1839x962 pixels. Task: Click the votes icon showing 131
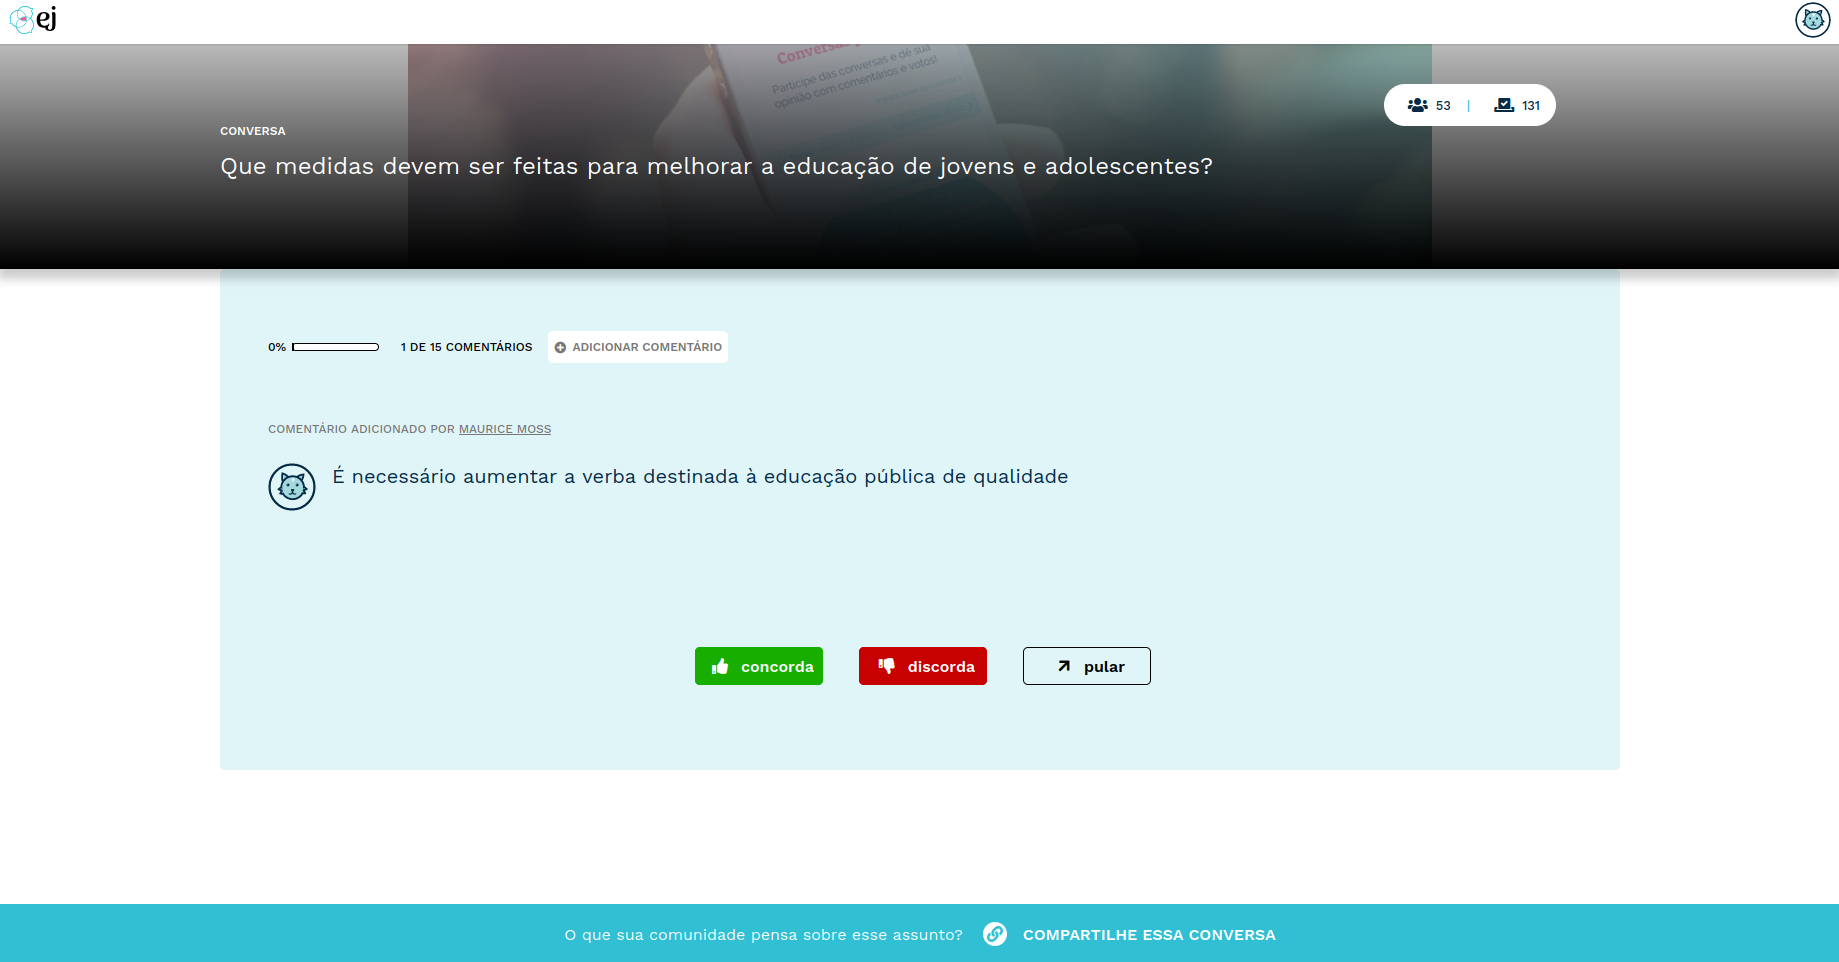coord(1504,105)
